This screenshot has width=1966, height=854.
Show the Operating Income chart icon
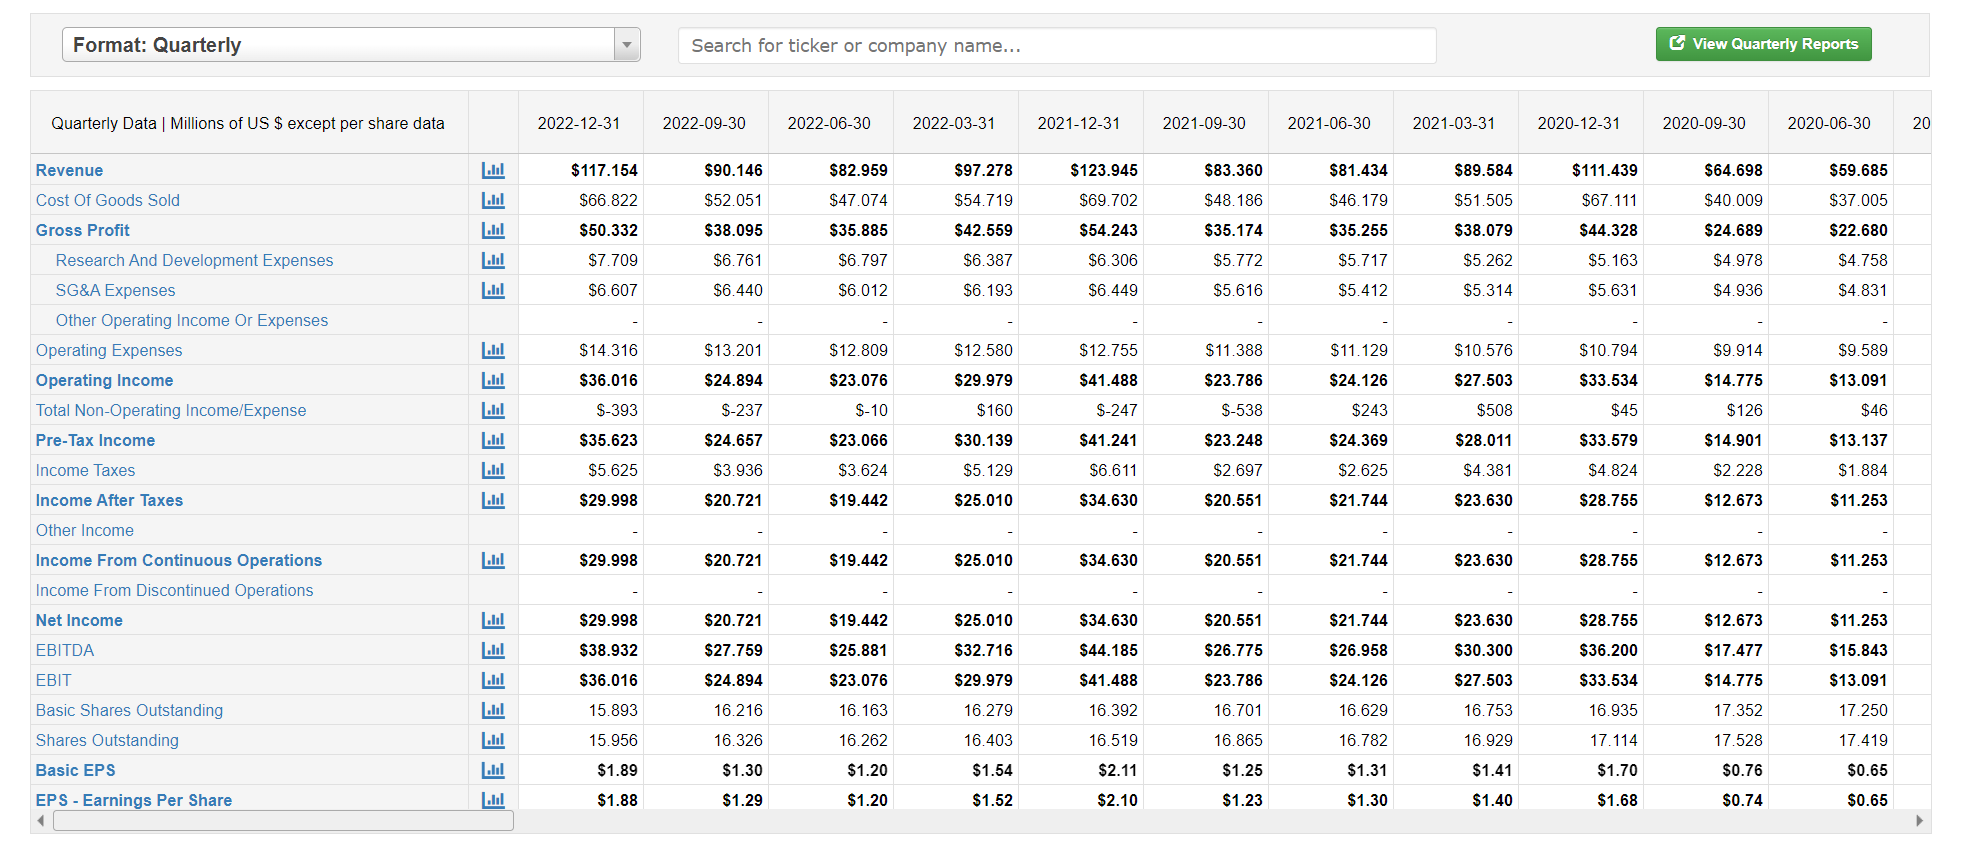point(493,380)
